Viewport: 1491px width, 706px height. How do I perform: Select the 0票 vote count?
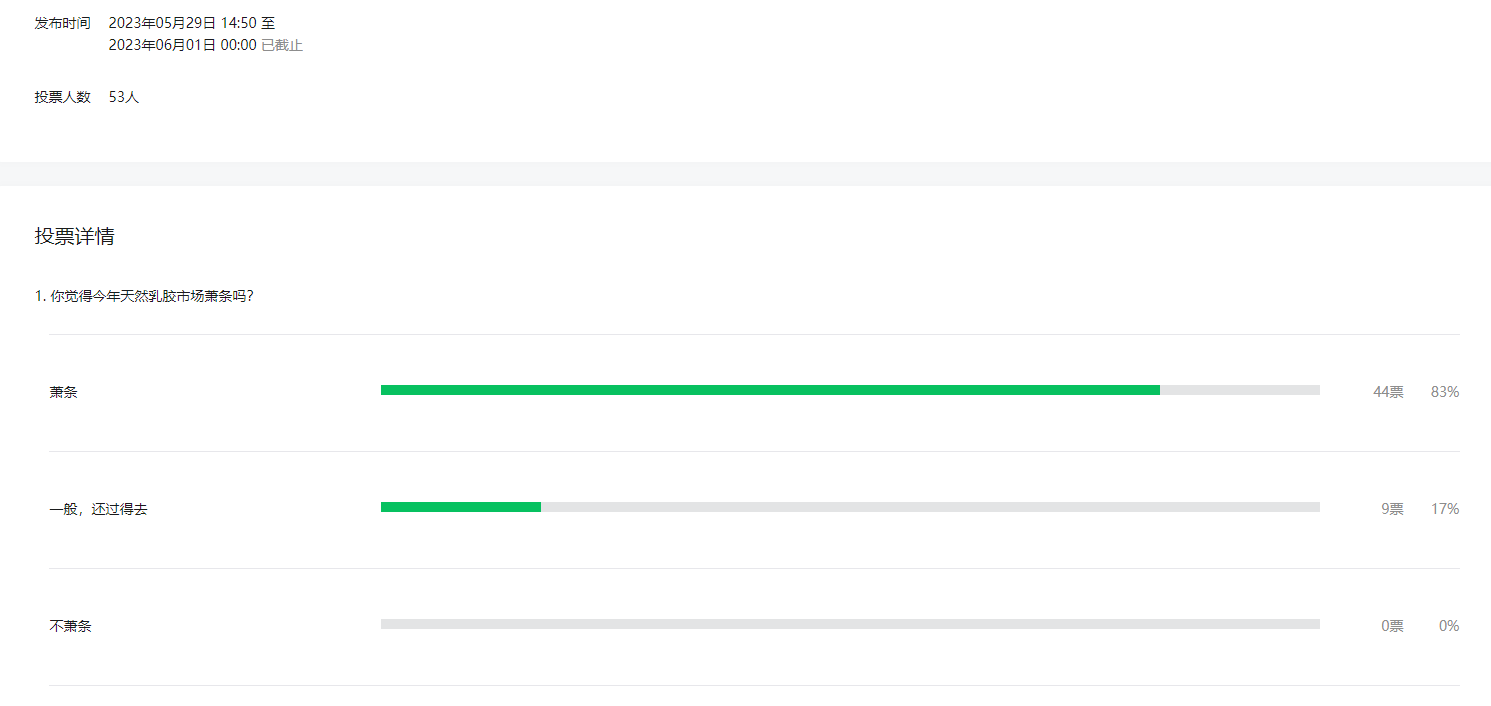[1392, 626]
